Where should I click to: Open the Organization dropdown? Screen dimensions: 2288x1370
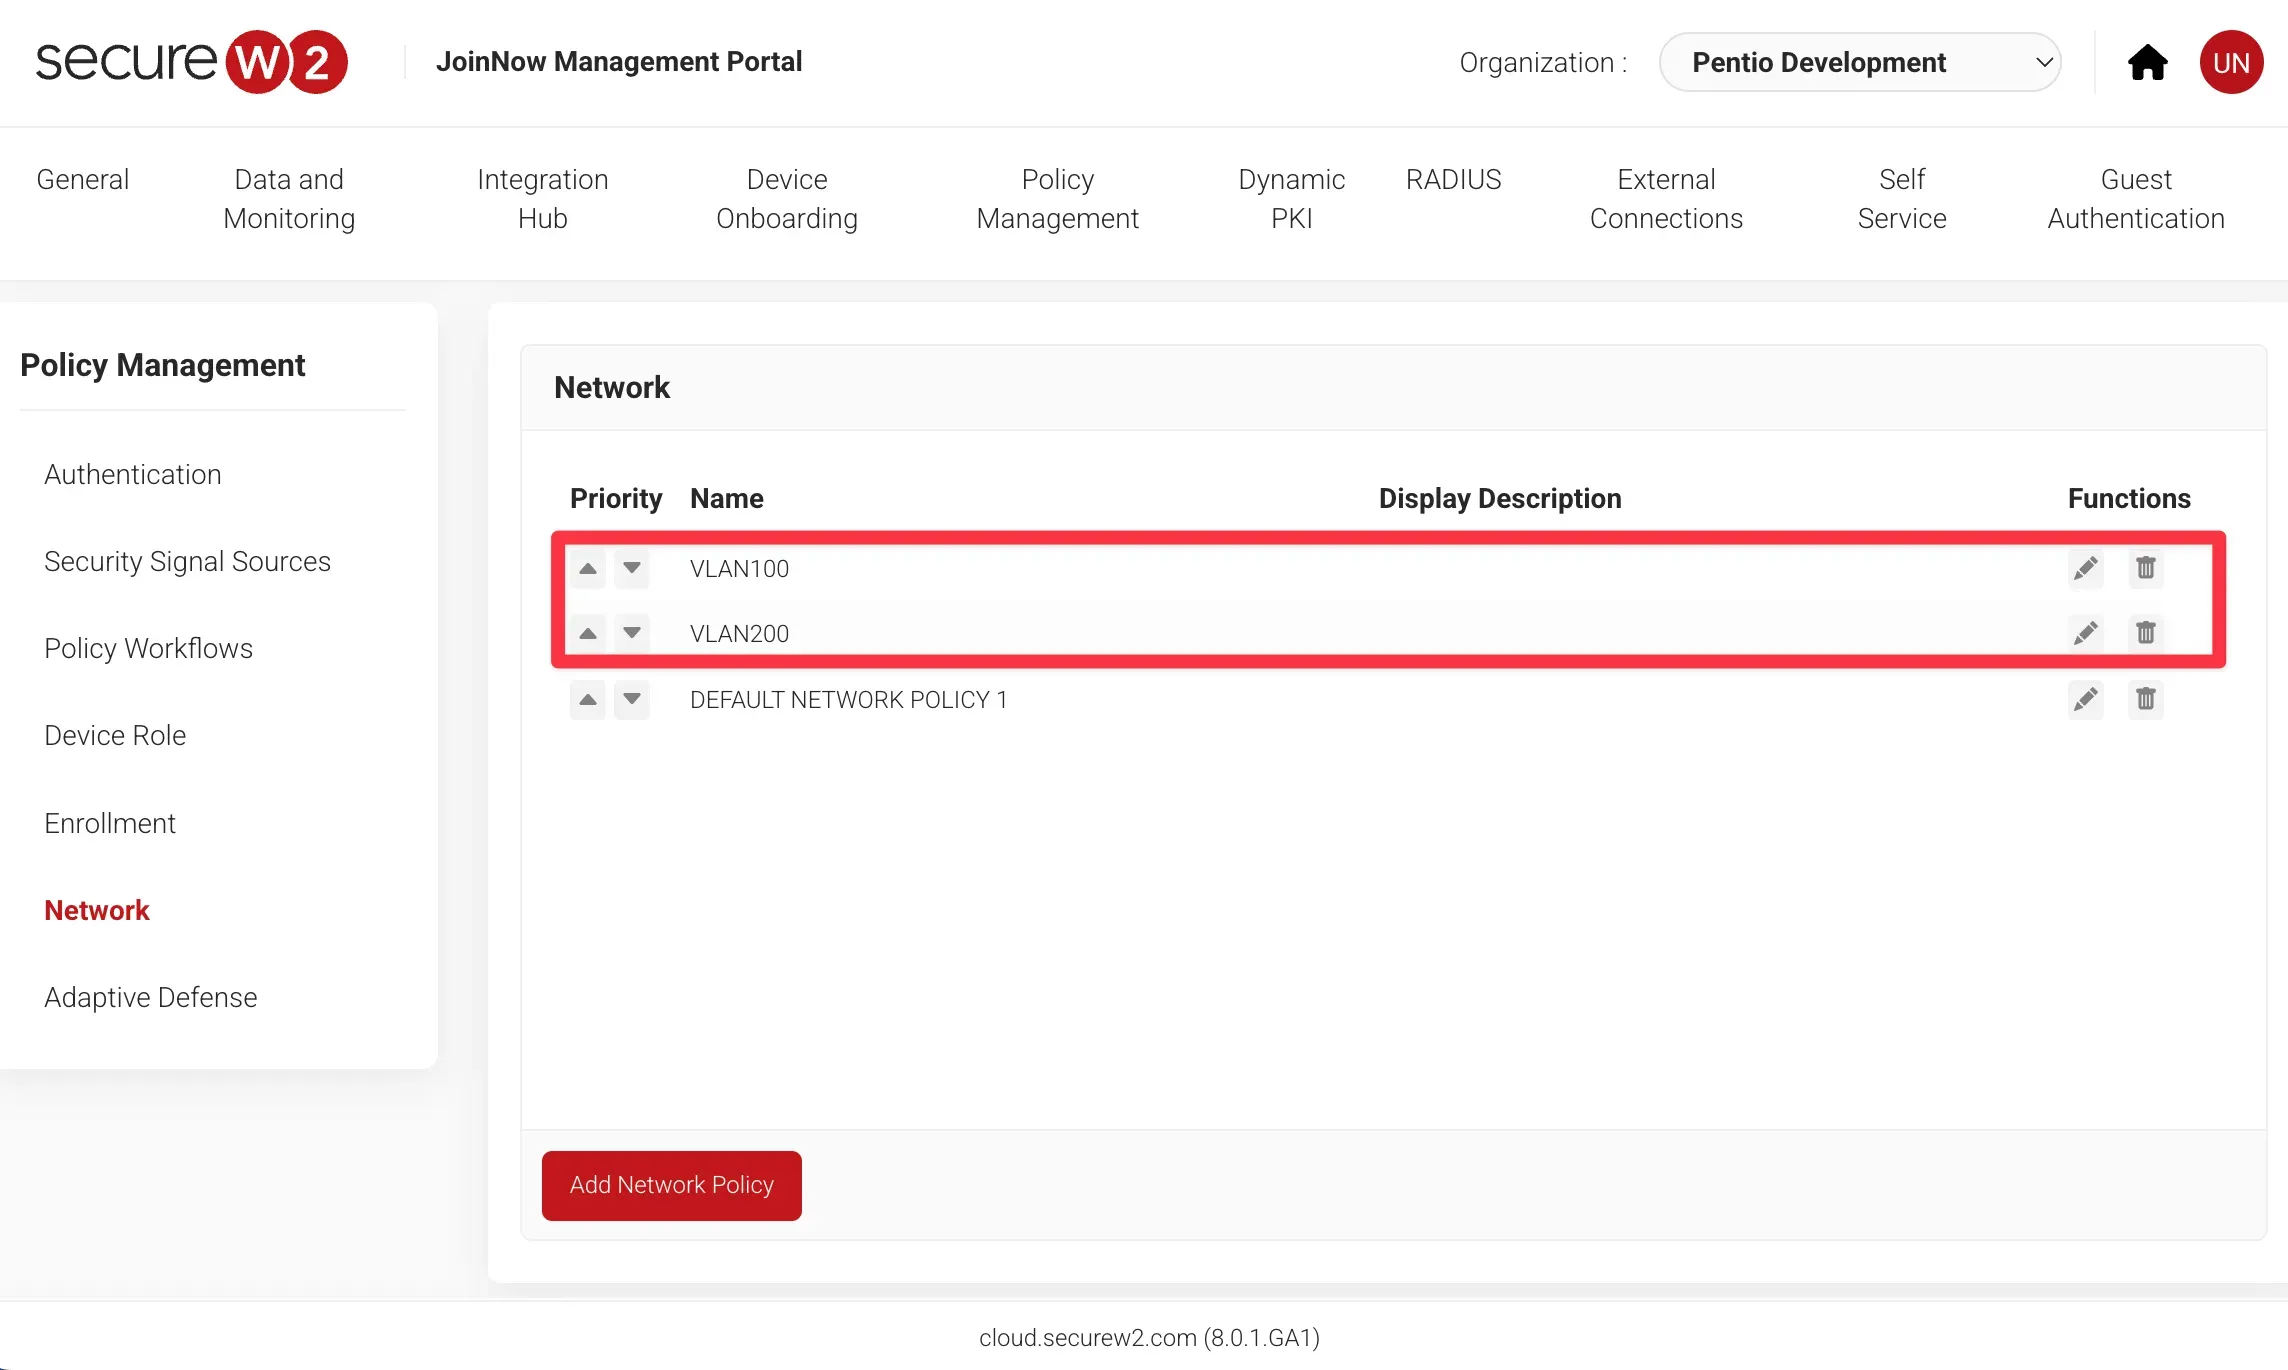[x=1859, y=62]
